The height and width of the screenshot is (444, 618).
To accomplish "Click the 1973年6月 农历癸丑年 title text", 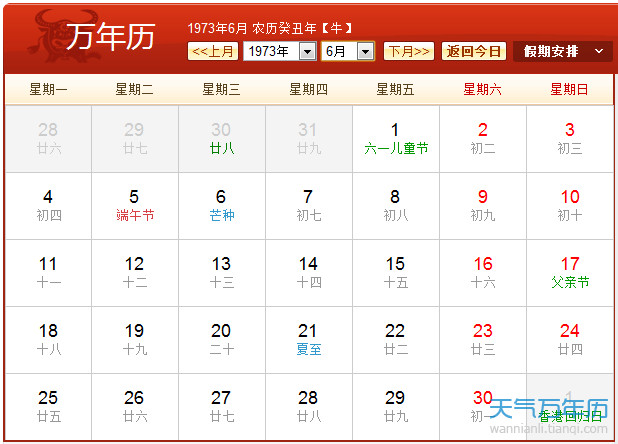I will click(x=270, y=28).
